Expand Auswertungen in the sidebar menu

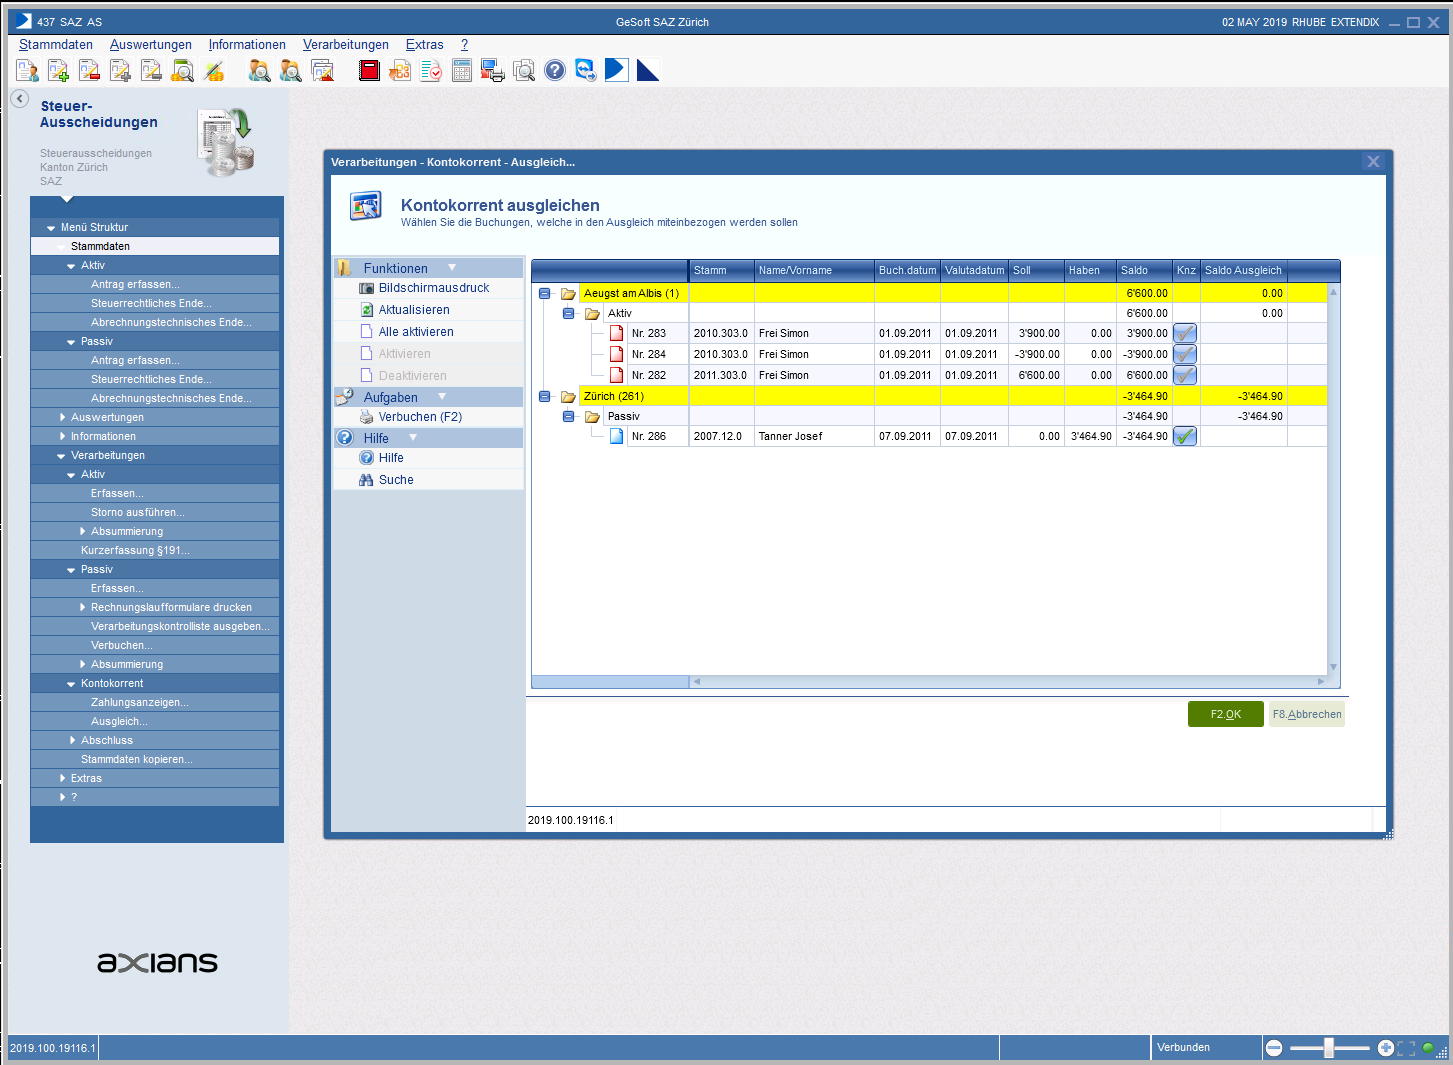[x=63, y=417]
